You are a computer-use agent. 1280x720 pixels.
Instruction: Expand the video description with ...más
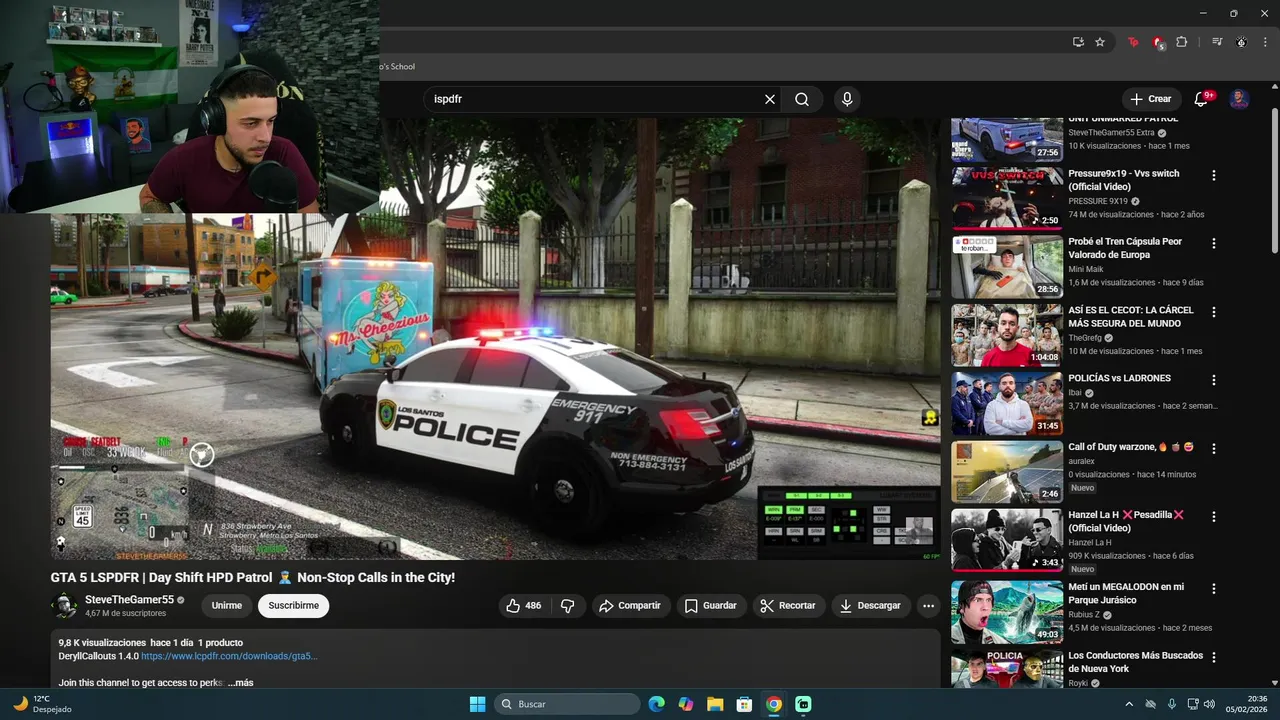pyautogui.click(x=240, y=682)
